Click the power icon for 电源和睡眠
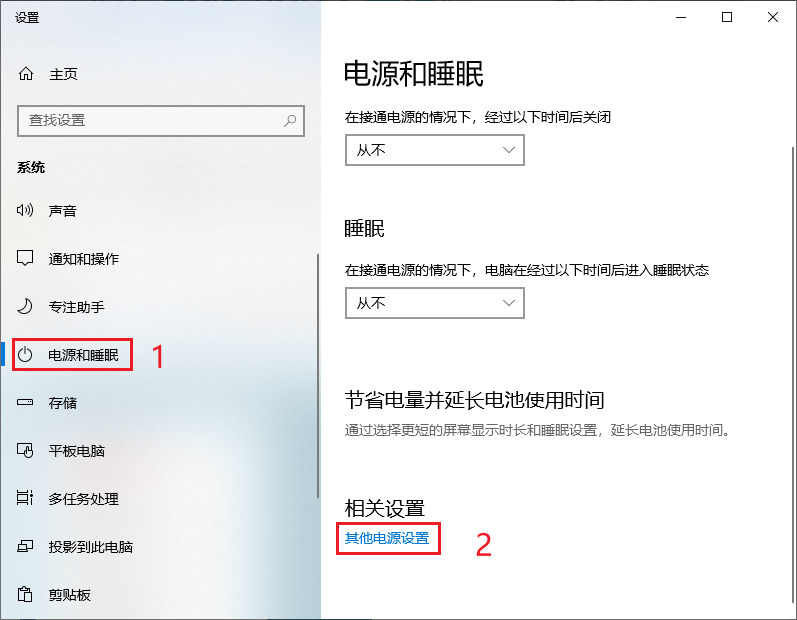The width and height of the screenshot is (797, 620). pos(25,355)
